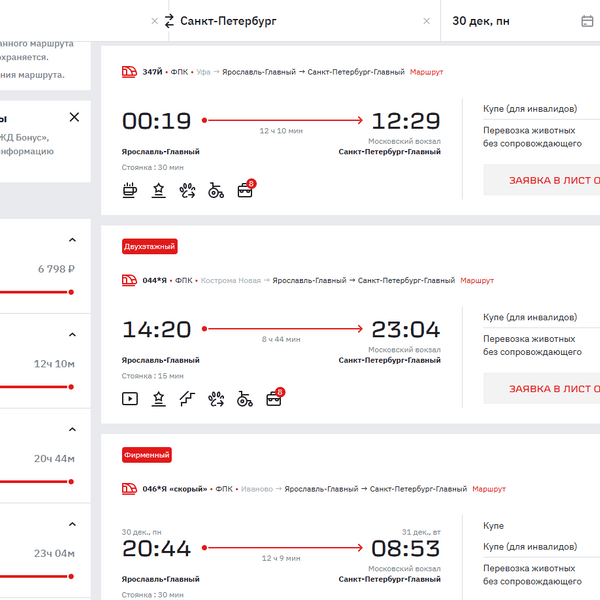This screenshot has height=600, width=600.
Task: Collapse the filter showing 20ч 44м
Action: coord(72,429)
